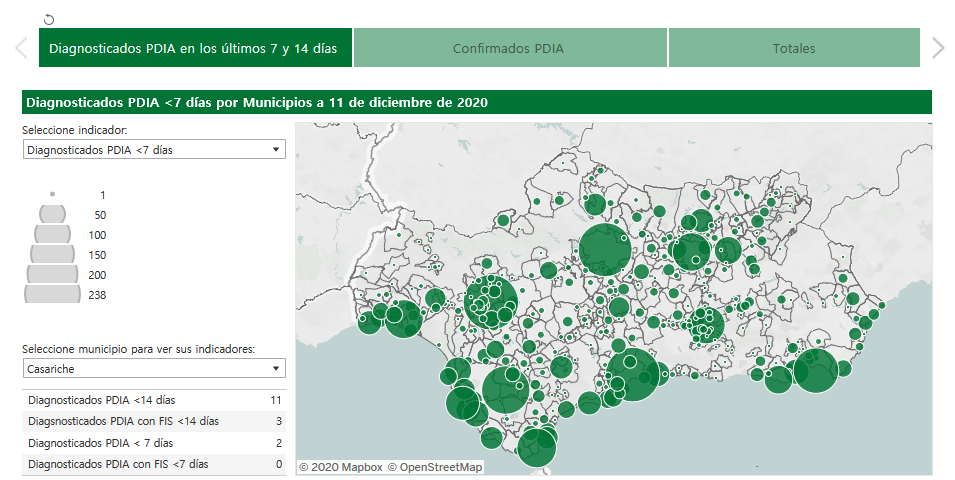Open the Mapbox attribution link
The image size is (955, 480).
coord(340,467)
